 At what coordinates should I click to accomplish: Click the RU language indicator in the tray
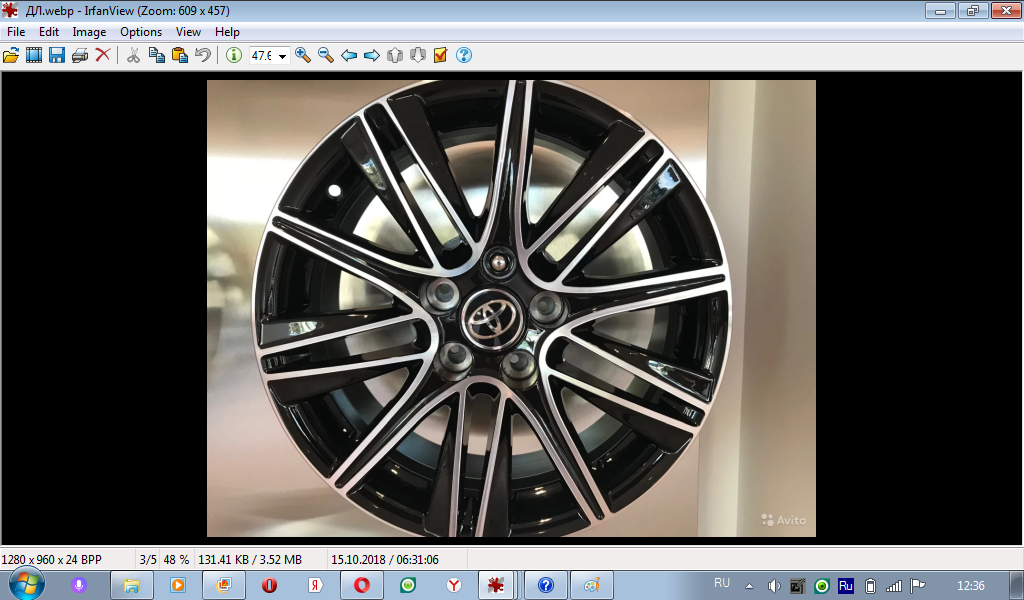(722, 582)
